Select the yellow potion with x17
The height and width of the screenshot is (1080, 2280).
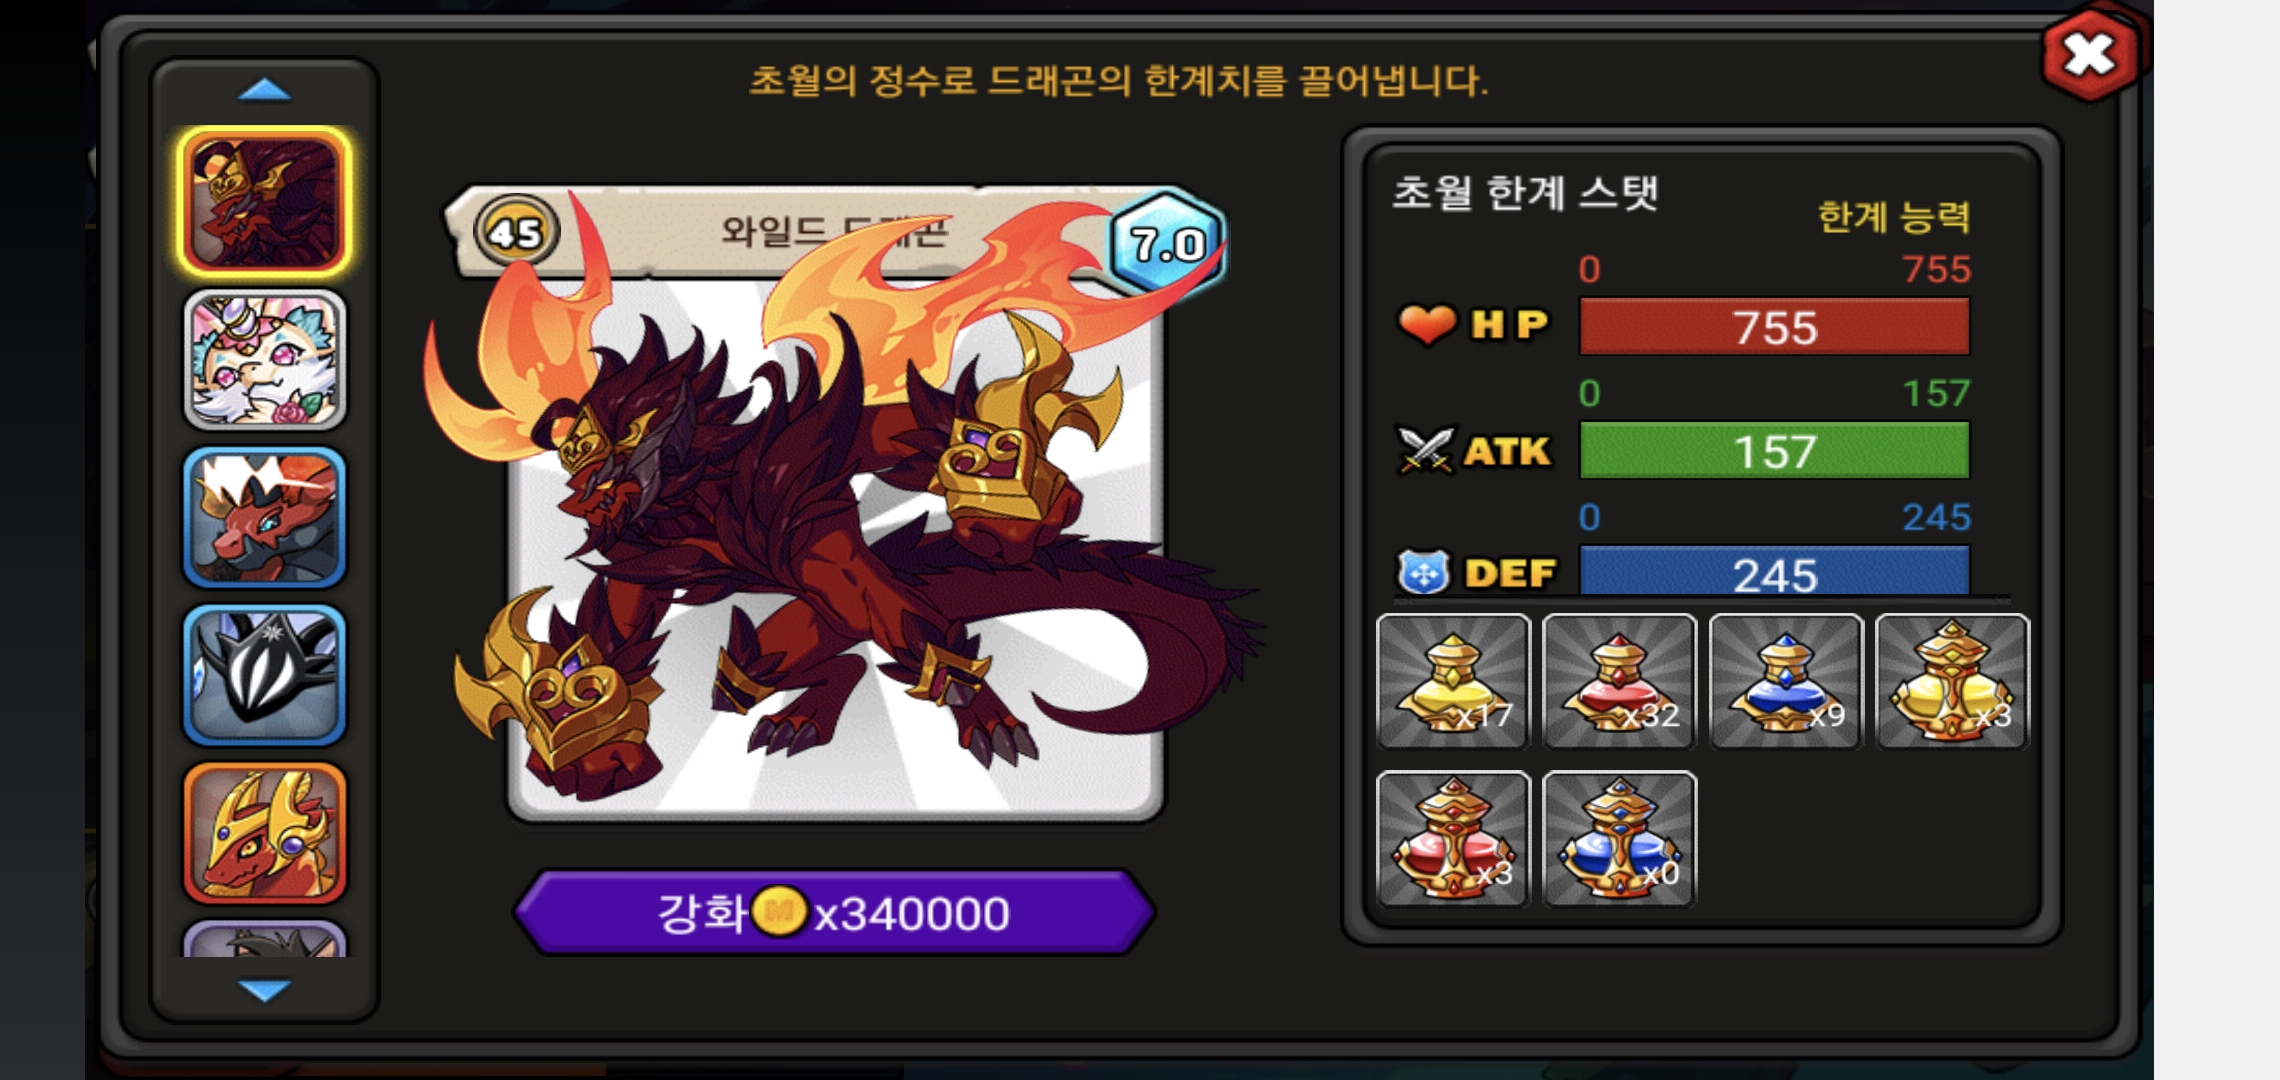click(1453, 681)
